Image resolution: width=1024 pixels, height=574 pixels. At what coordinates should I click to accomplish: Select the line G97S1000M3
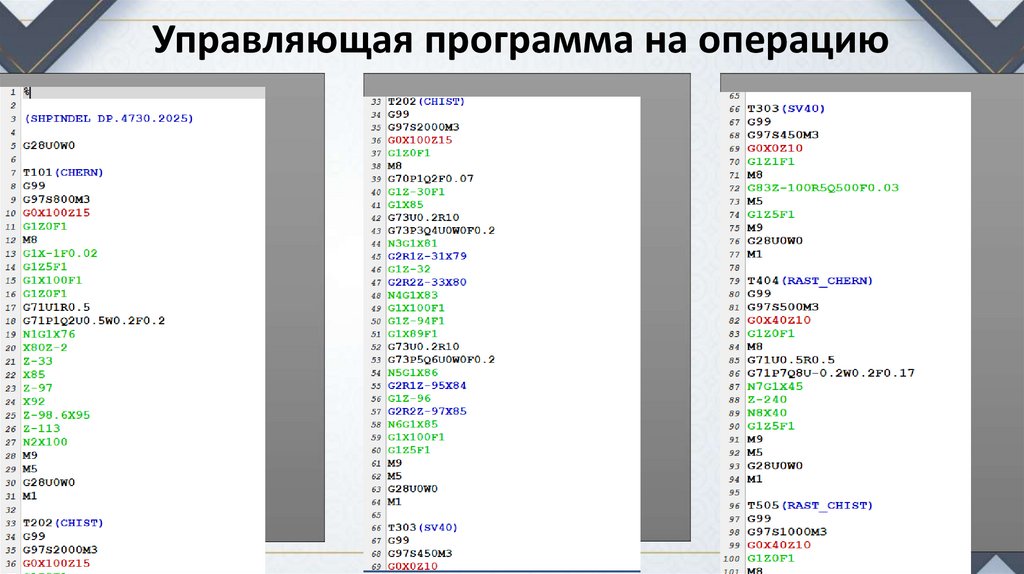pos(787,532)
